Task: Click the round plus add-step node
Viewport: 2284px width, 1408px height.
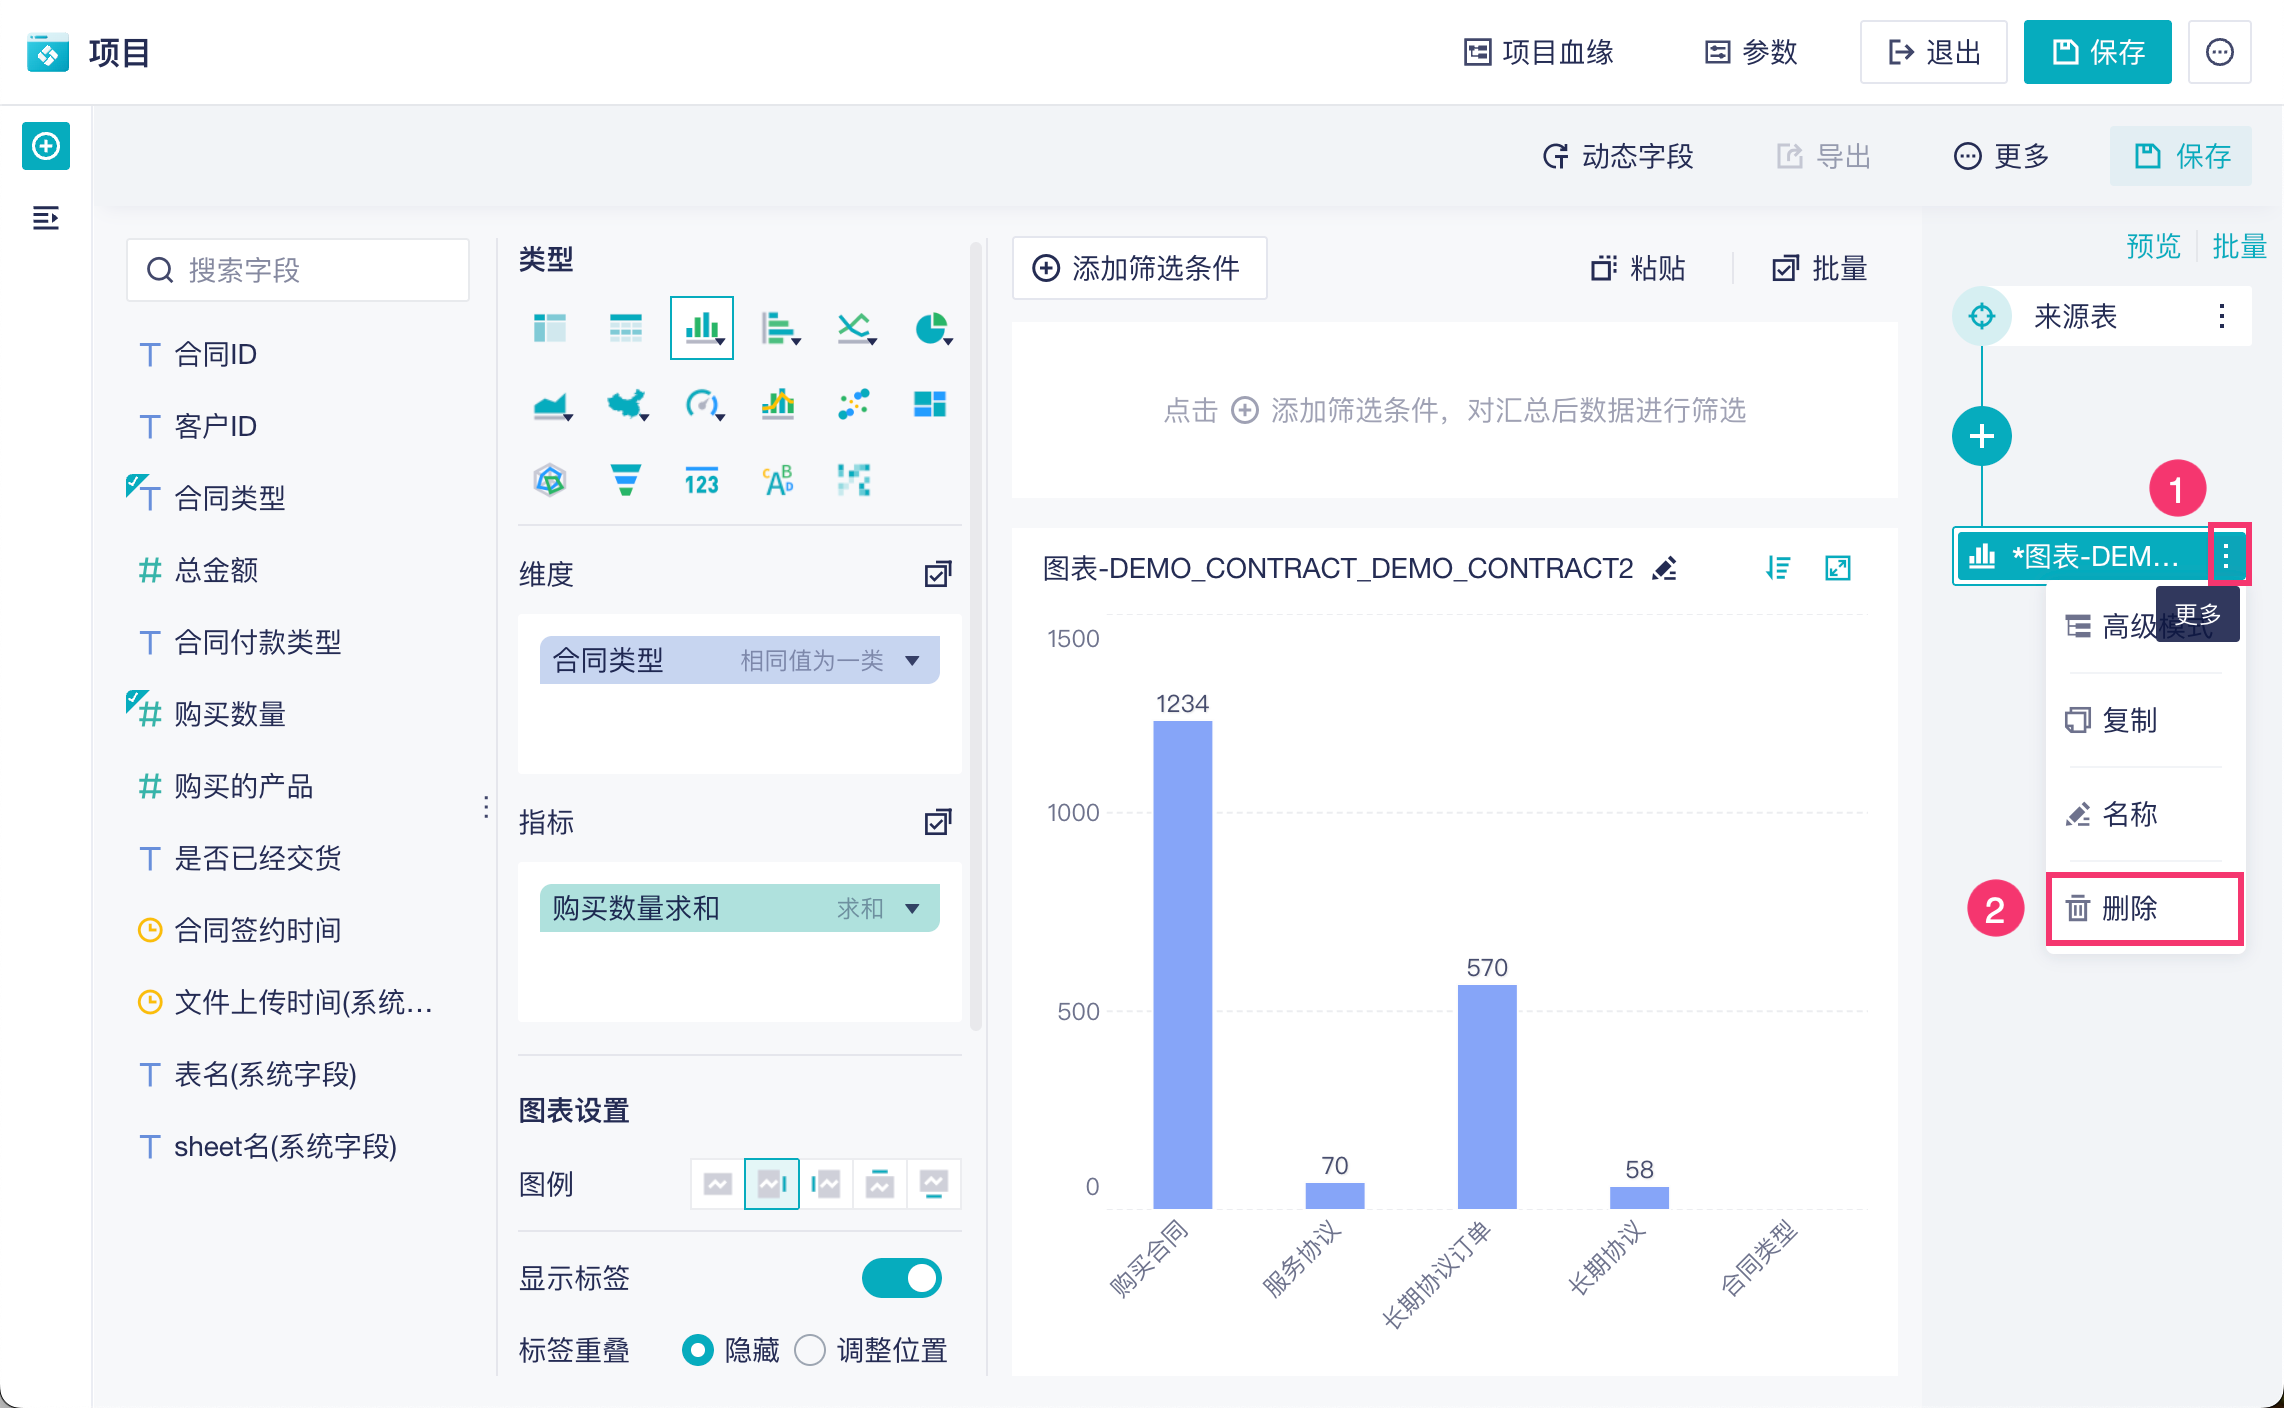Action: coord(1981,437)
